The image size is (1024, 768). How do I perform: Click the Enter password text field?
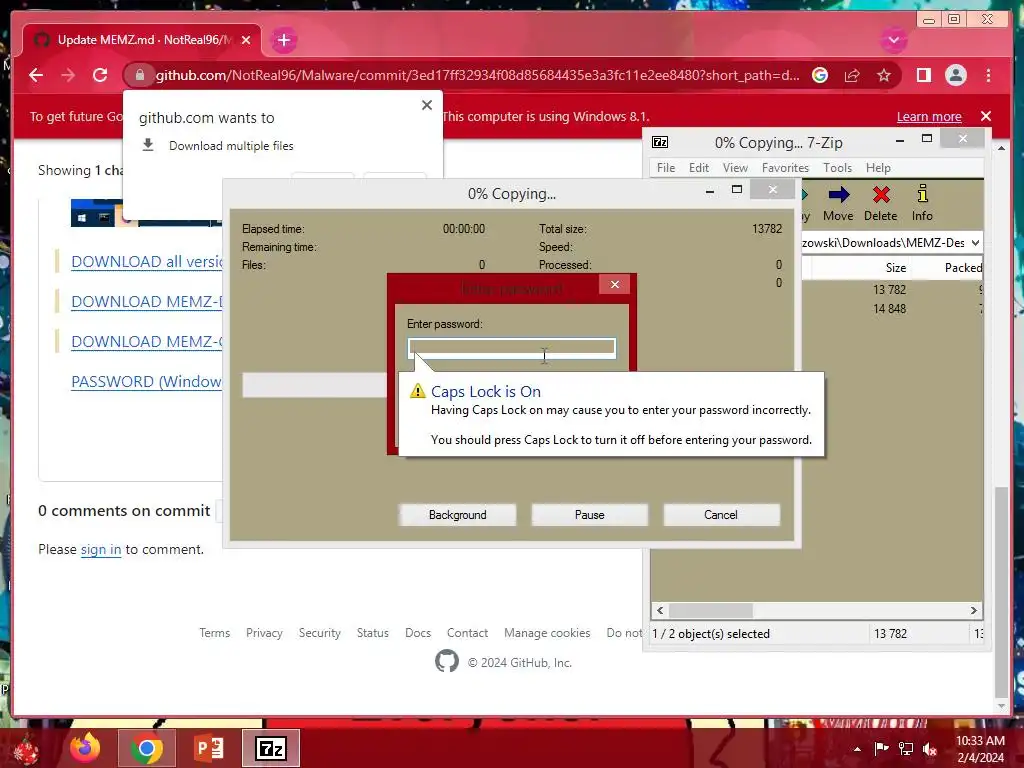tap(511, 348)
